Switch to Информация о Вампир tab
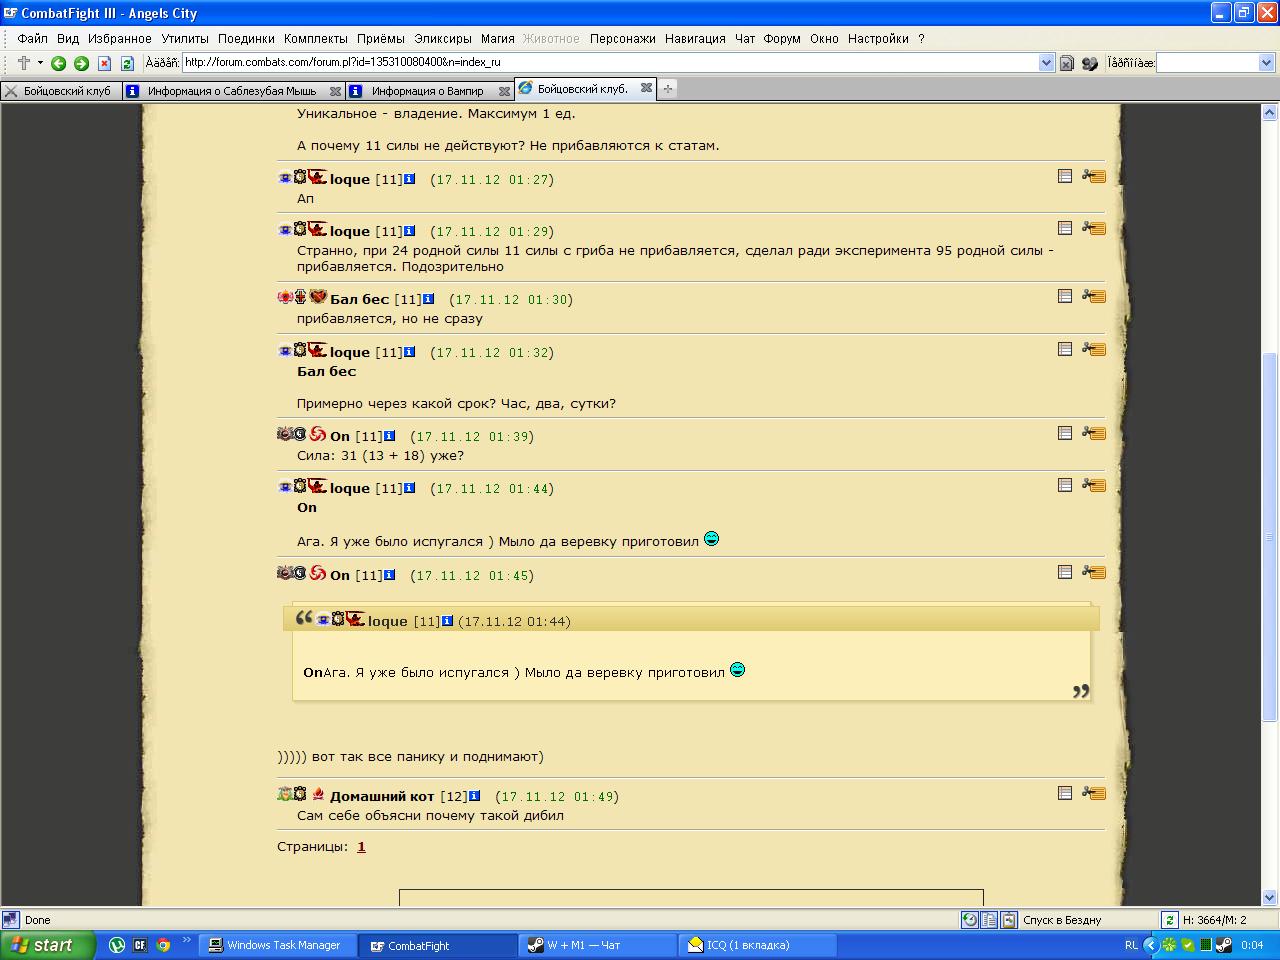 pyautogui.click(x=428, y=91)
